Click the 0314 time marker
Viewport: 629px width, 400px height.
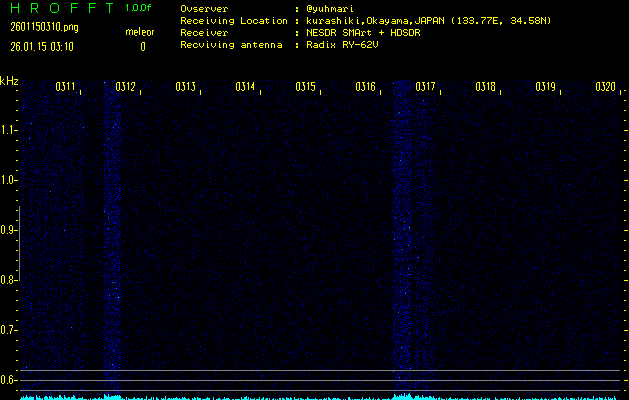click(245, 87)
